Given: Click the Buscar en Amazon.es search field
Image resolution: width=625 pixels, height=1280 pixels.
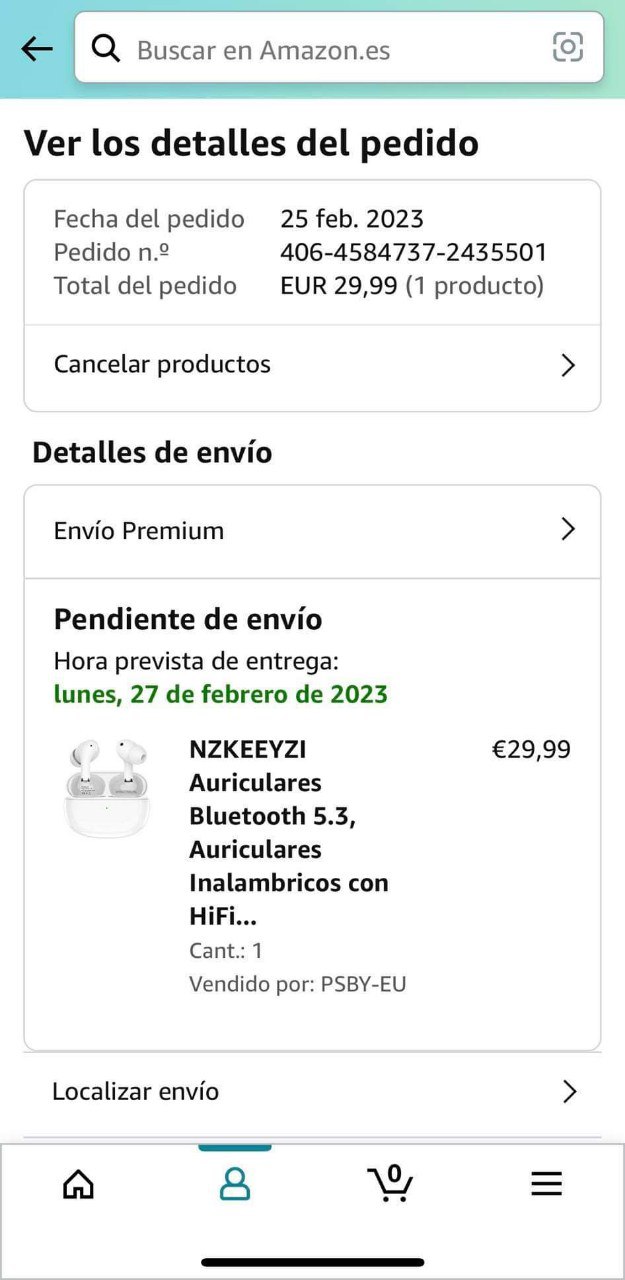Looking at the screenshot, I should [x=330, y=49].
